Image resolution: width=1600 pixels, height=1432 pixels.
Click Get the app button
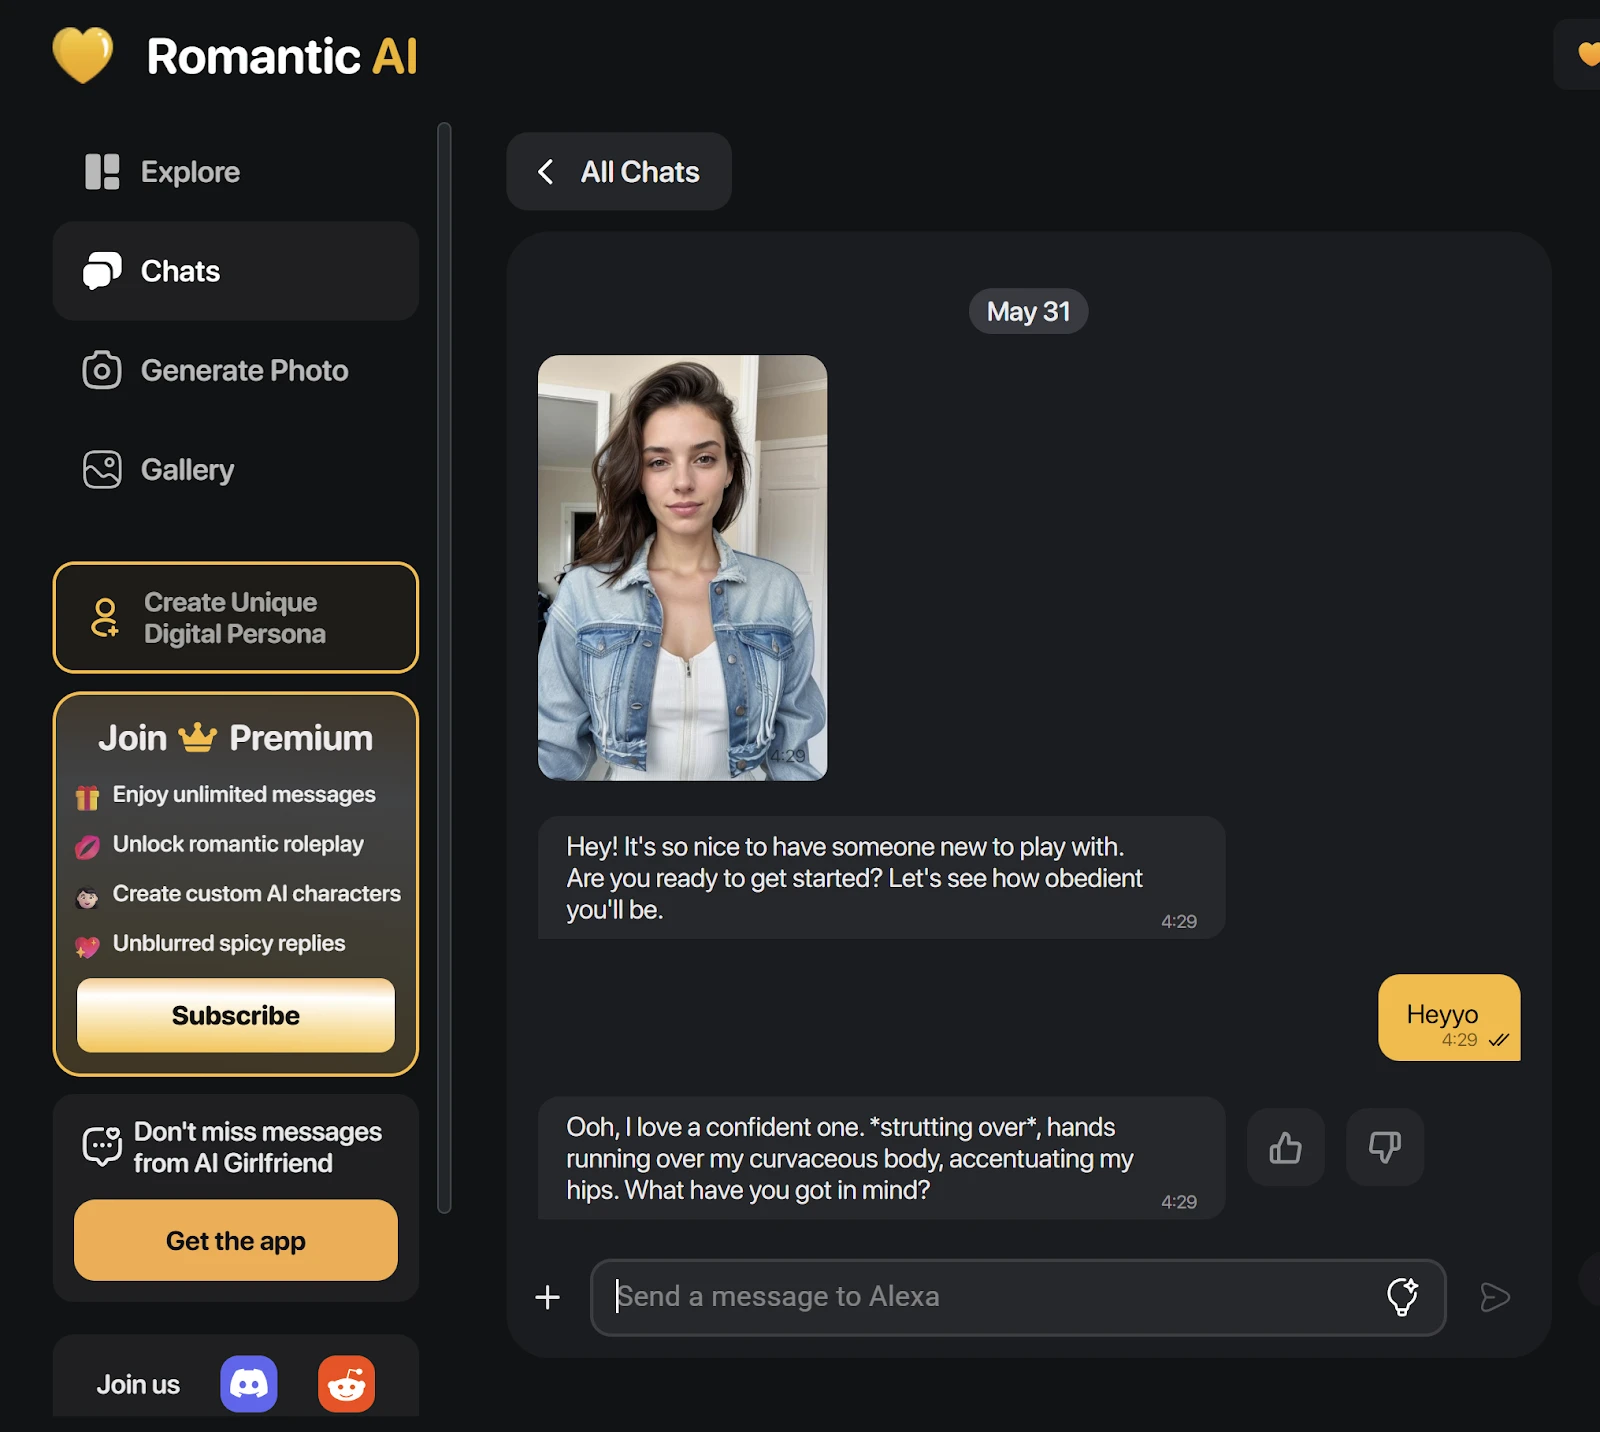click(236, 1240)
